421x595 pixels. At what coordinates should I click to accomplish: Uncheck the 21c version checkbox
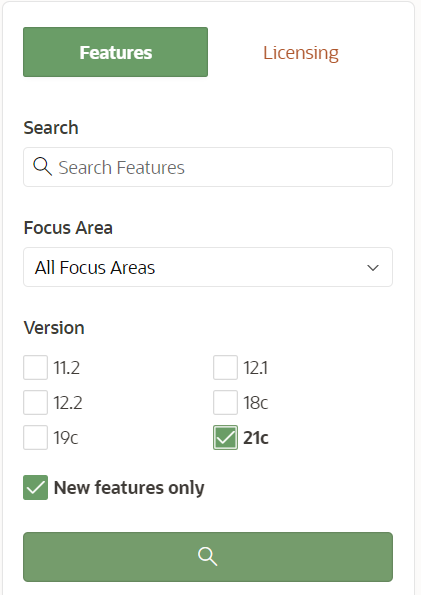pos(225,438)
